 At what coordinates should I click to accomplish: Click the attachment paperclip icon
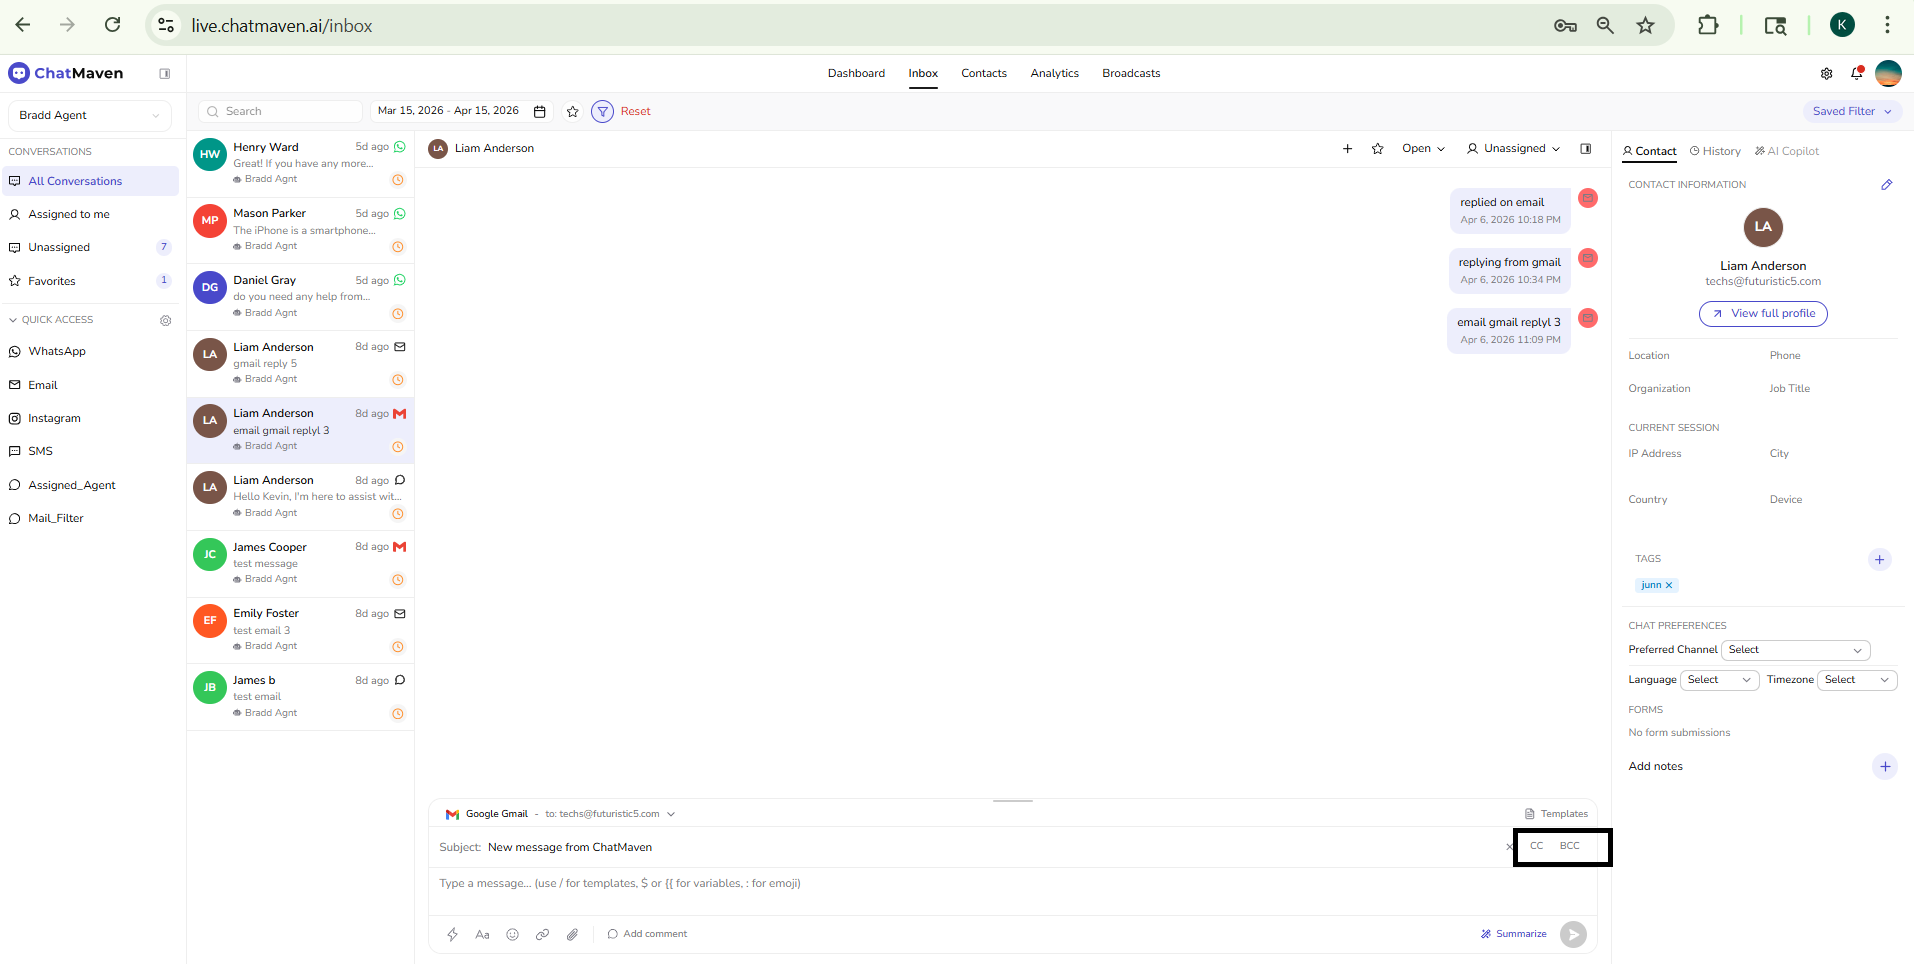572,934
